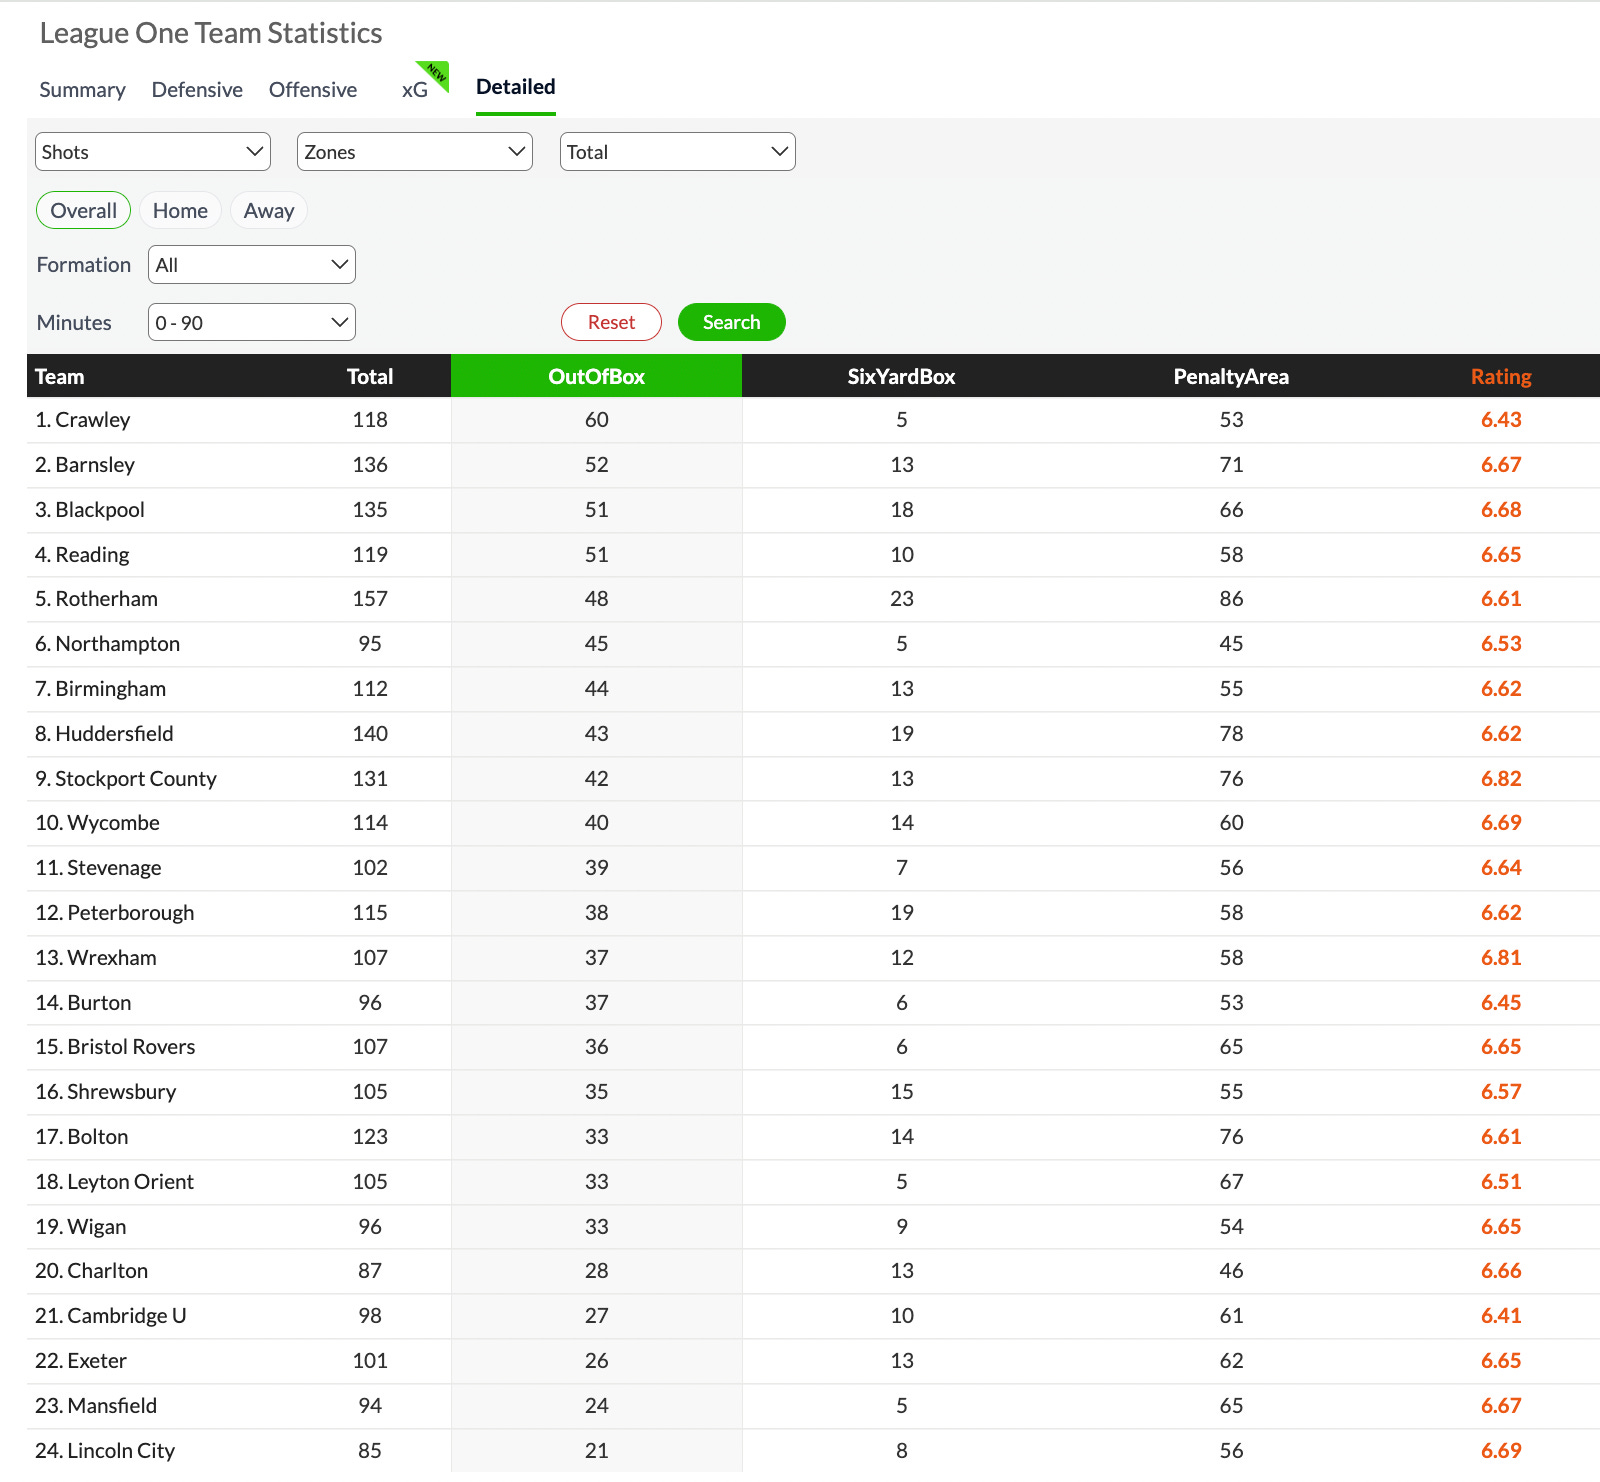The width and height of the screenshot is (1600, 1482).
Task: Sort table by Total column header
Action: click(370, 377)
